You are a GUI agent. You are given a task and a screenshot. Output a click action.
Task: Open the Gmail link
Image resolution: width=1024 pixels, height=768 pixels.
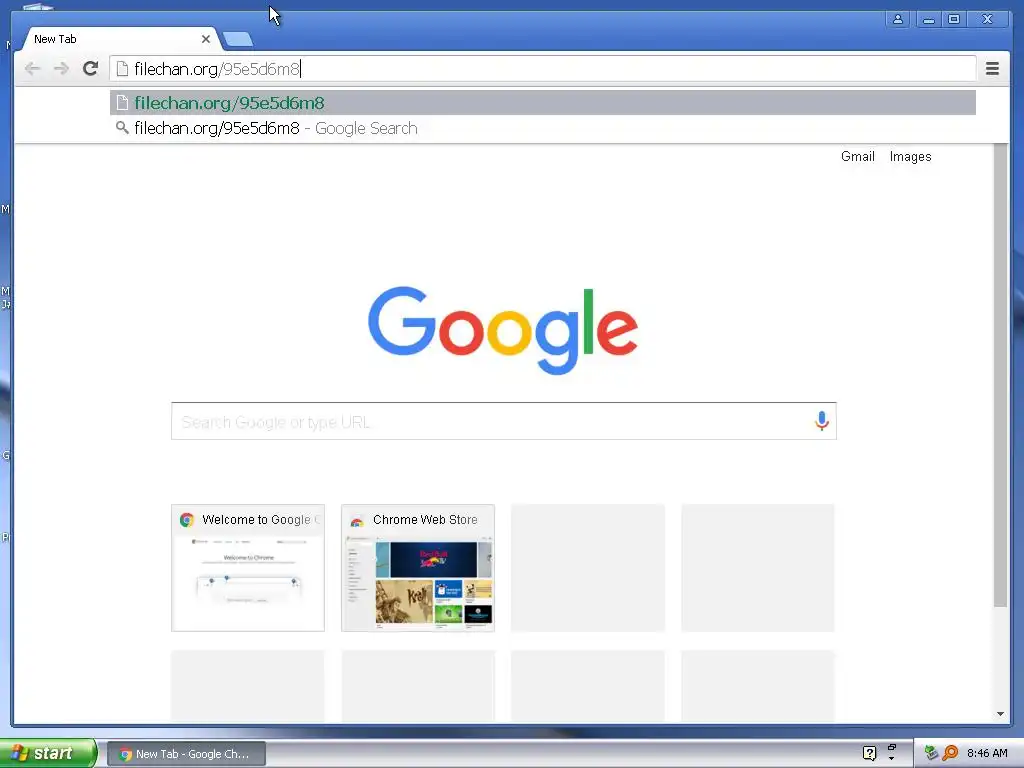point(857,157)
